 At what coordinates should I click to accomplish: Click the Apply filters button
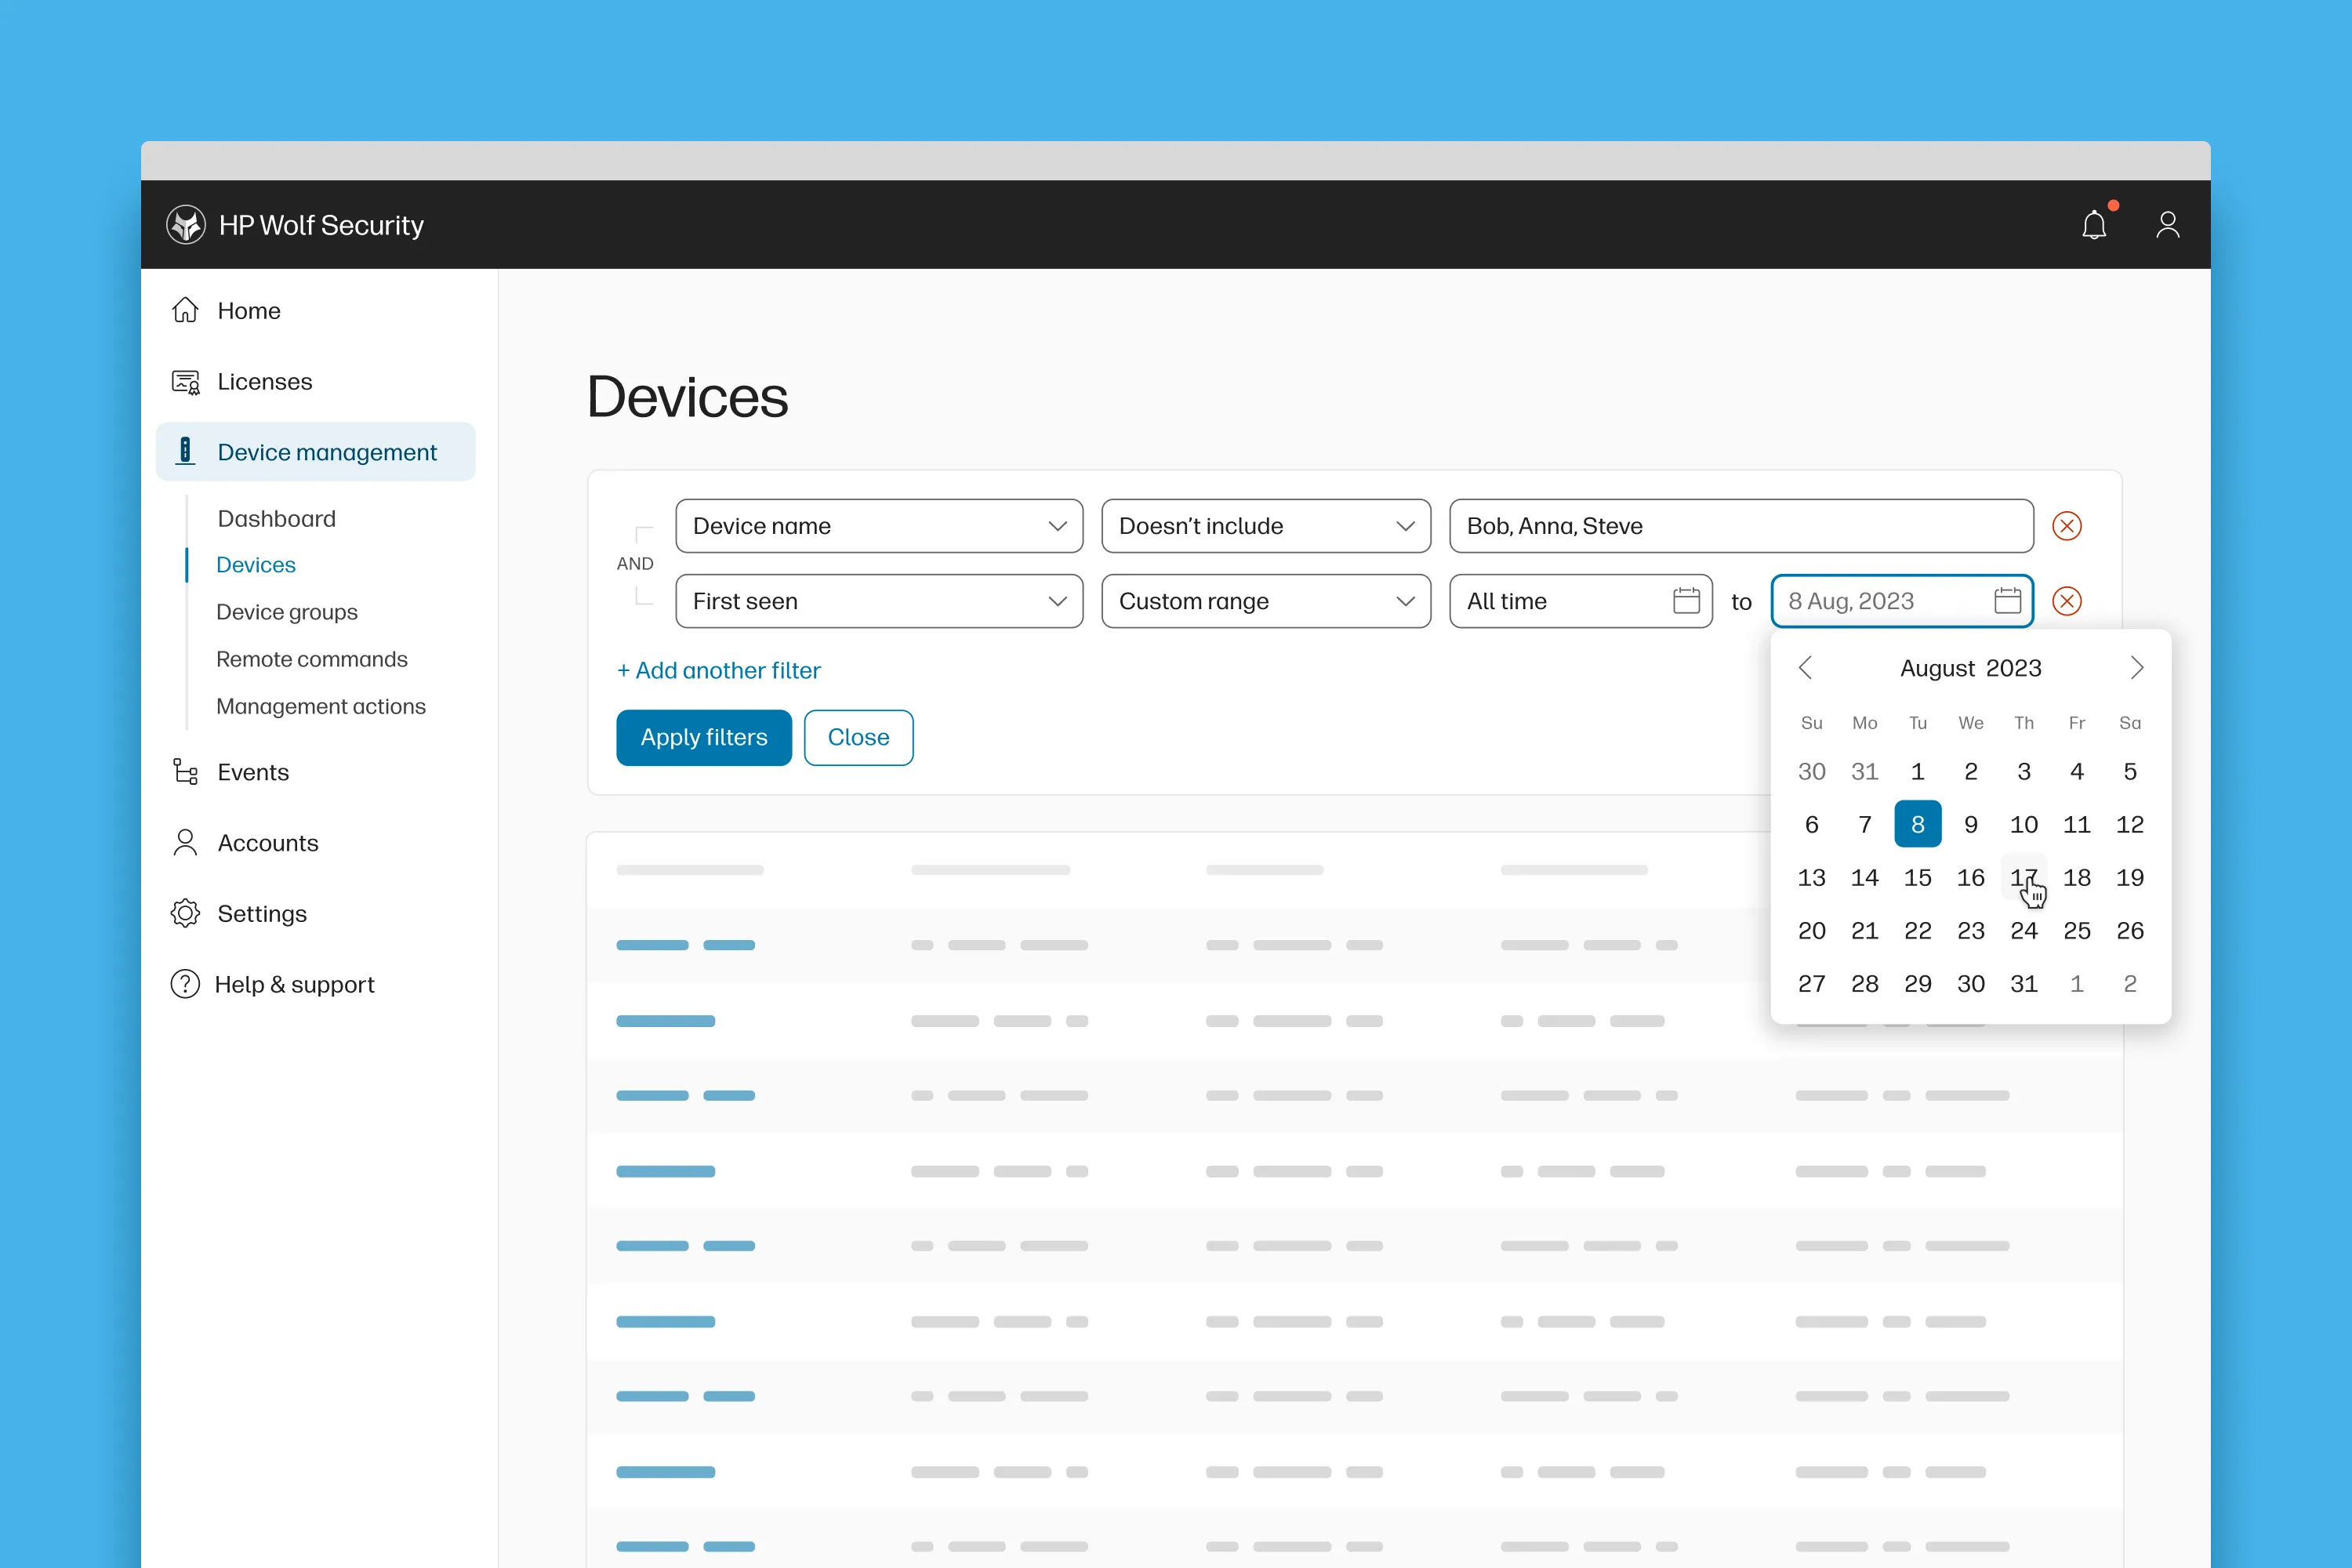pos(704,737)
